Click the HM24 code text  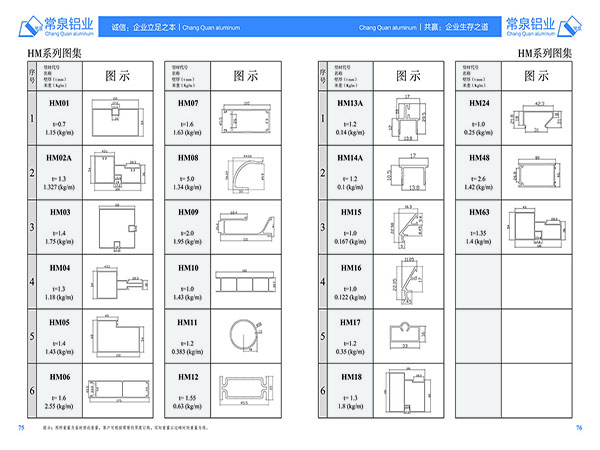point(479,103)
